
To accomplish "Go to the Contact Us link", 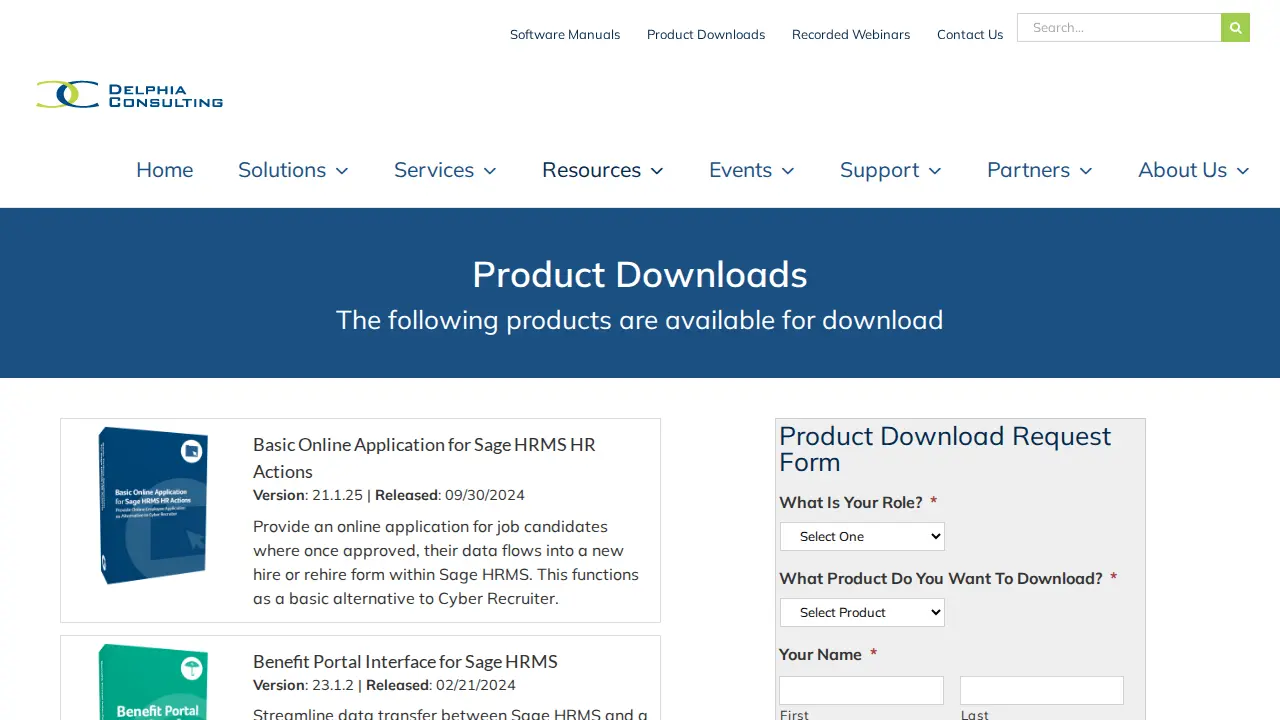I will tap(970, 35).
